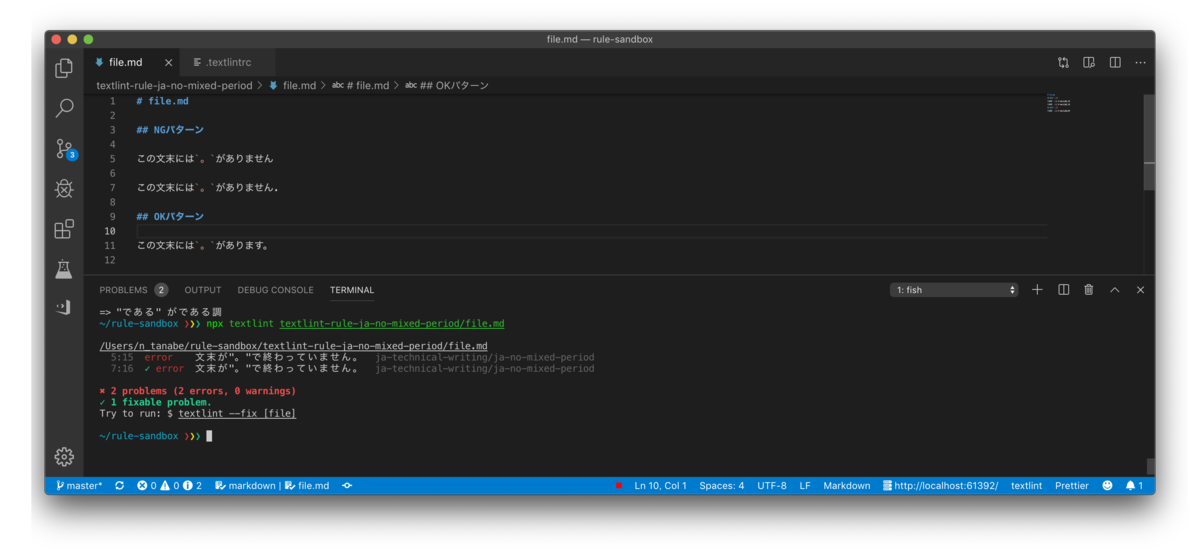Maximize the panel with the chevron-up arrow
Screen dimensions: 1200x554
click(1114, 290)
